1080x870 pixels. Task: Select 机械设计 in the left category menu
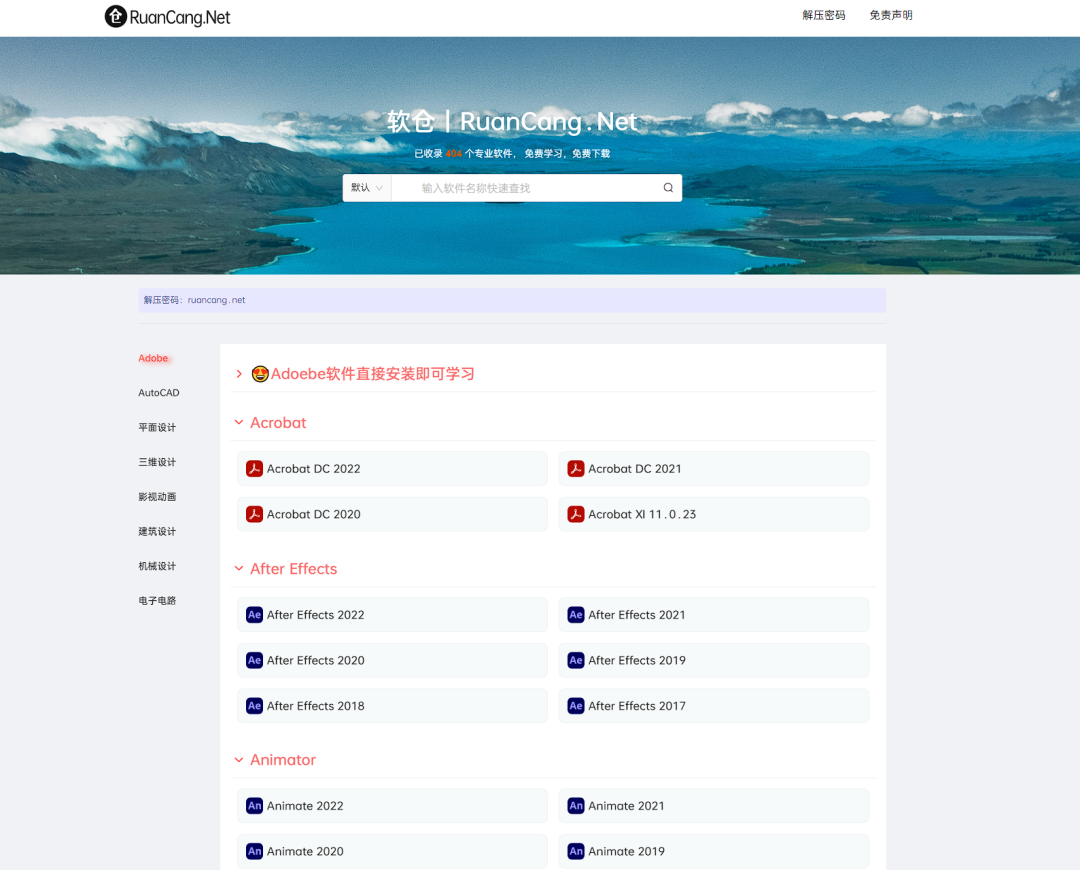(157, 566)
